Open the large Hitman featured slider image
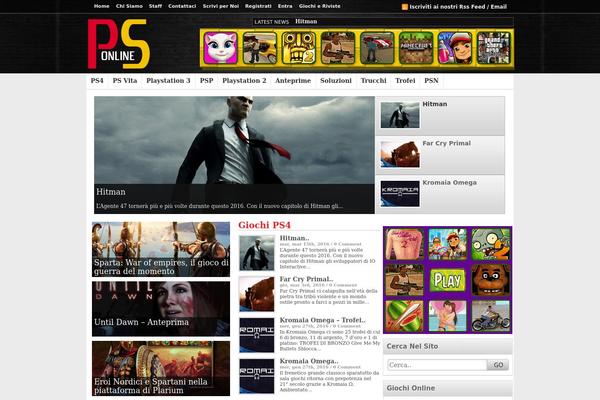Viewport: 600px width, 400px height. (x=234, y=155)
